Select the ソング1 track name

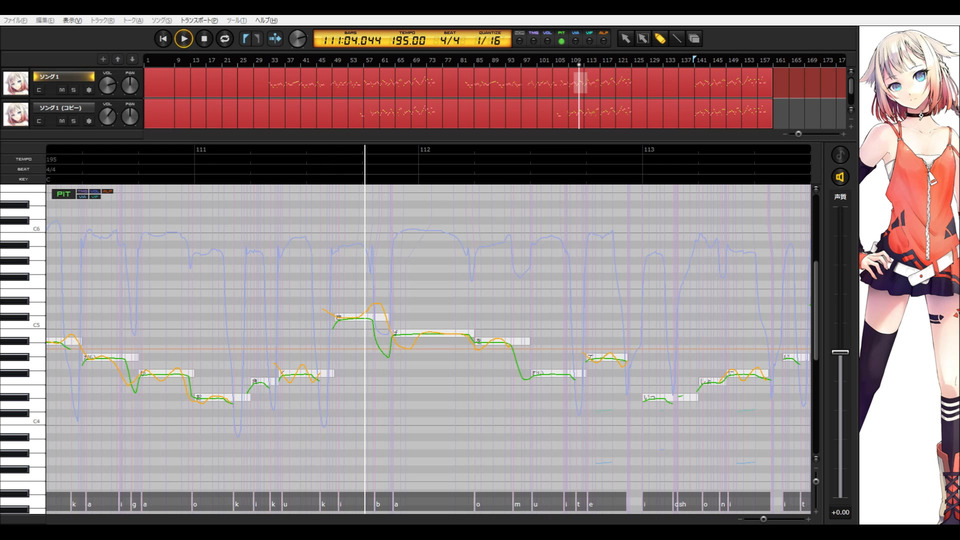point(64,77)
